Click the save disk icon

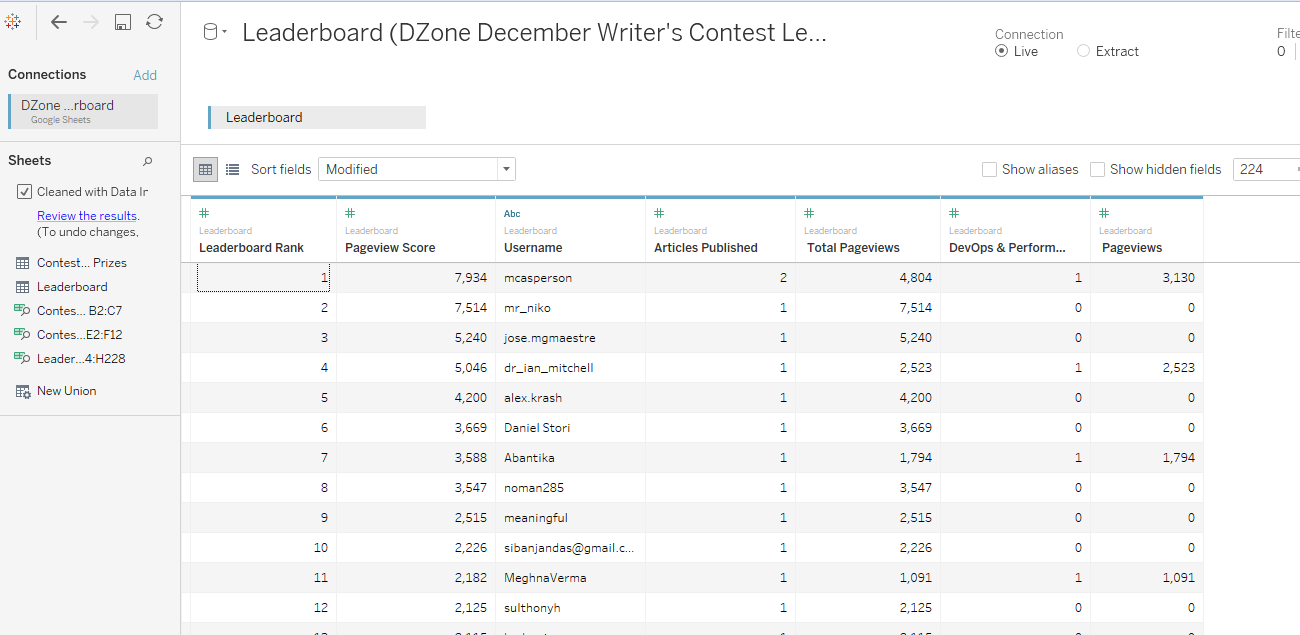[123, 22]
